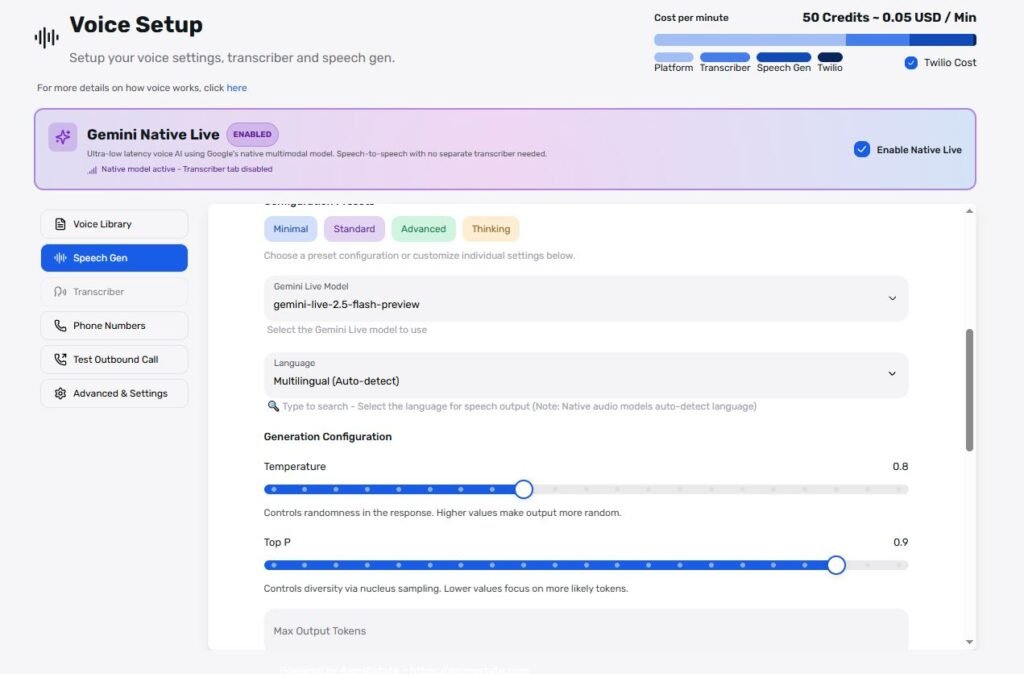
Task: Choose the Thinking preset
Action: [491, 229]
